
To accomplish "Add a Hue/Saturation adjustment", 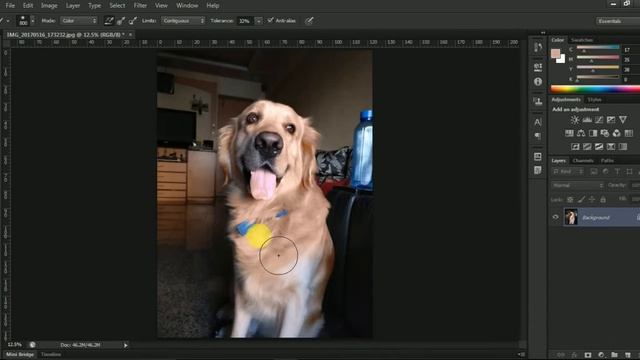I will coord(569,133).
